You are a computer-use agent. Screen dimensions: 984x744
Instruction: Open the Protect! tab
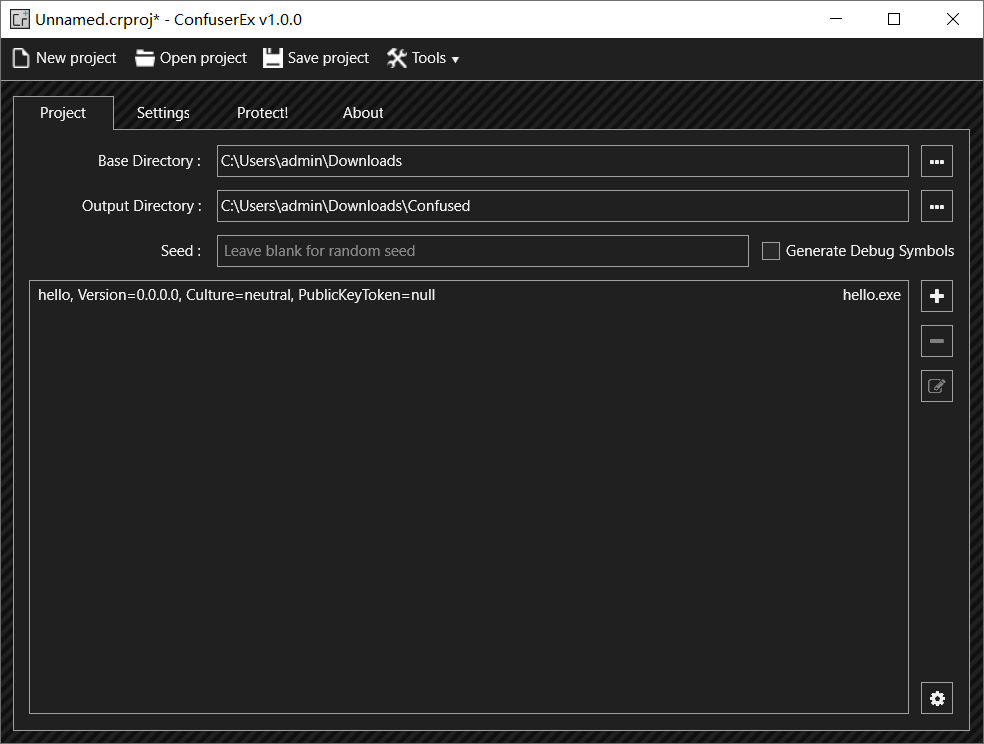coord(262,113)
